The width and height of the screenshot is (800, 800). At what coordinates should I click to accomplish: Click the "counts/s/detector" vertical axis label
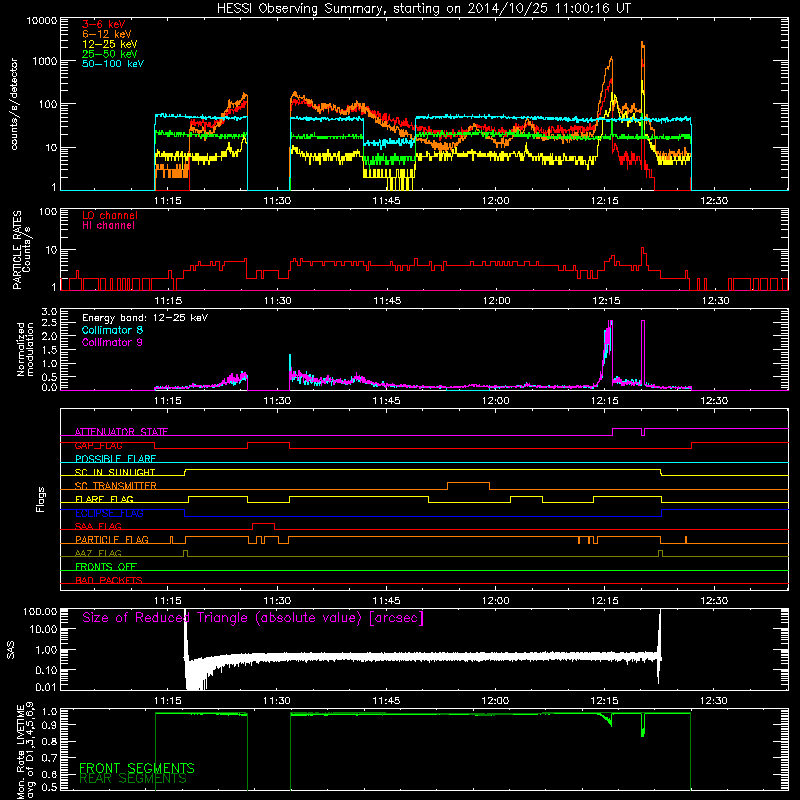pos(14,104)
